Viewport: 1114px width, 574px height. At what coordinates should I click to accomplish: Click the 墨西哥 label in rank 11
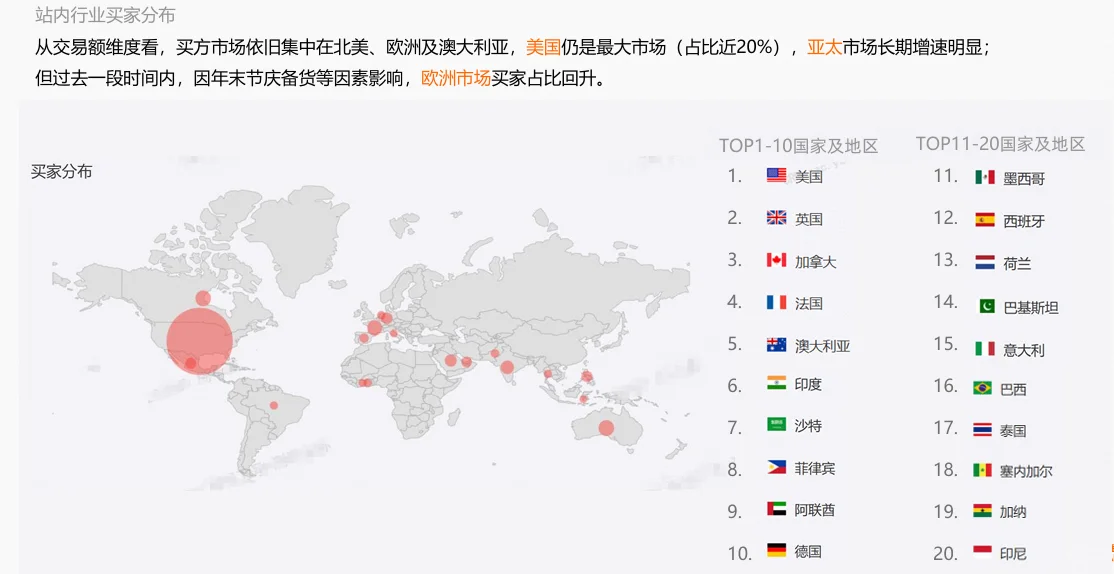click(1024, 179)
